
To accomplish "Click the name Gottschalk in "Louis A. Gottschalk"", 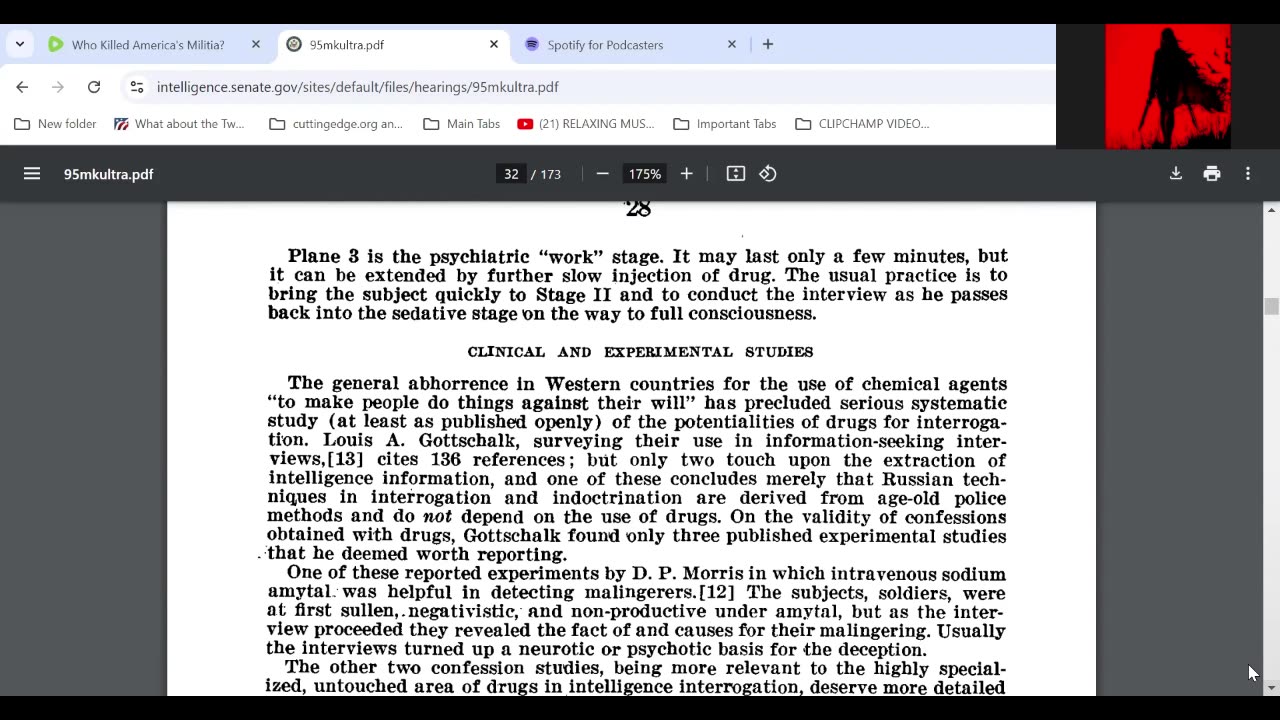I will click(467, 441).
